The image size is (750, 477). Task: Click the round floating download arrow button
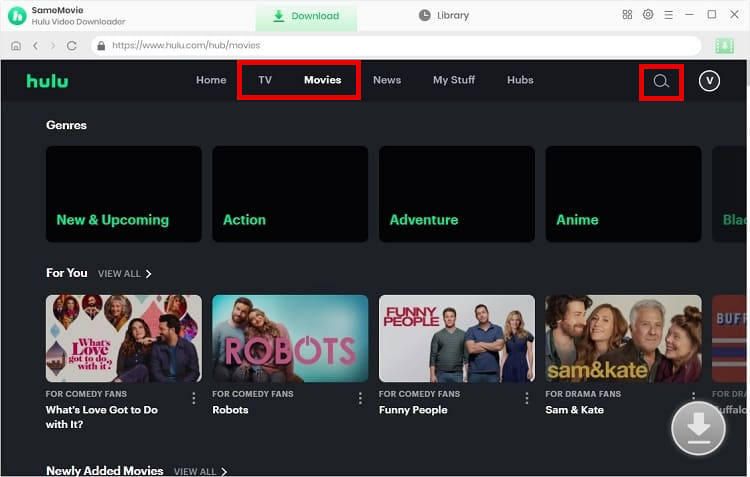(x=698, y=428)
